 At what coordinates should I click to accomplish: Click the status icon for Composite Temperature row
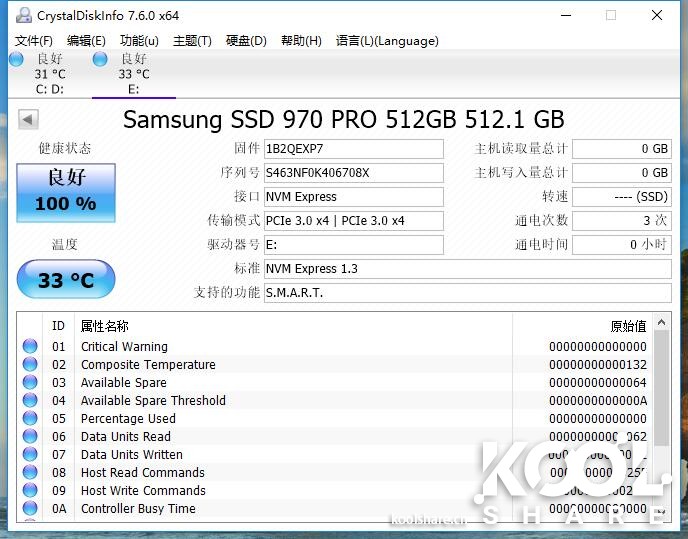click(x=30, y=364)
